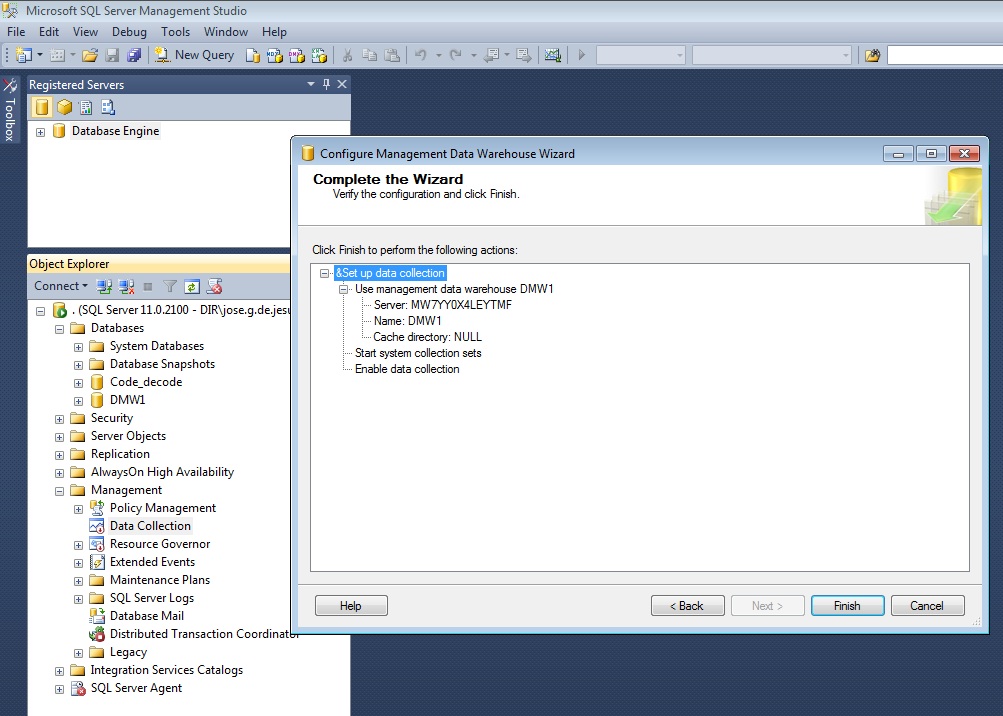This screenshot has height=716, width=1003.
Task: Collapse Use management data warehouse DMW1 node
Action: click(x=344, y=289)
